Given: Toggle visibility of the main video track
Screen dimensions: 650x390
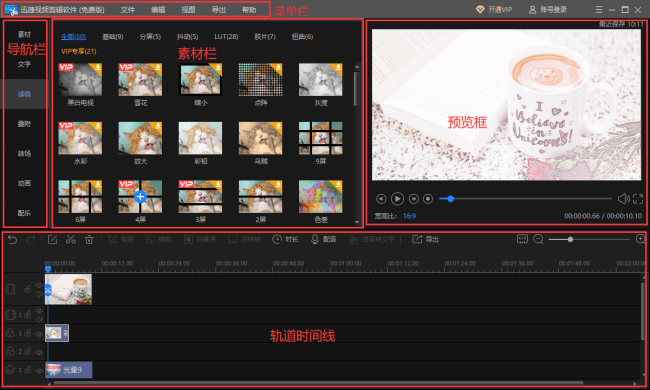Looking at the screenshot, I should tap(39, 286).
